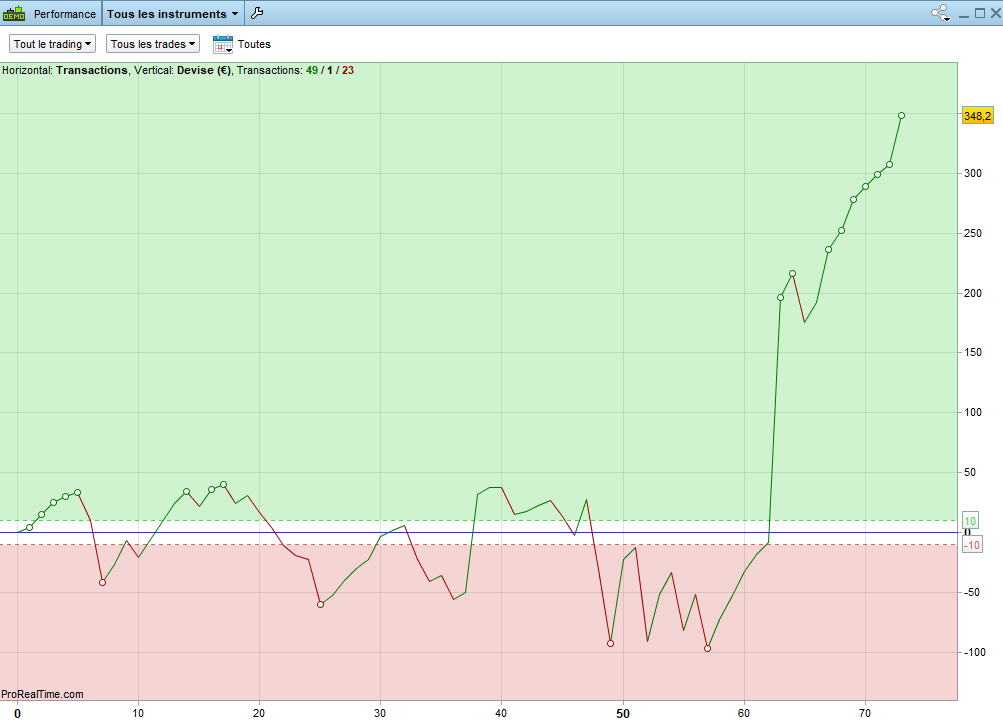Close the Performance window

[995, 13]
